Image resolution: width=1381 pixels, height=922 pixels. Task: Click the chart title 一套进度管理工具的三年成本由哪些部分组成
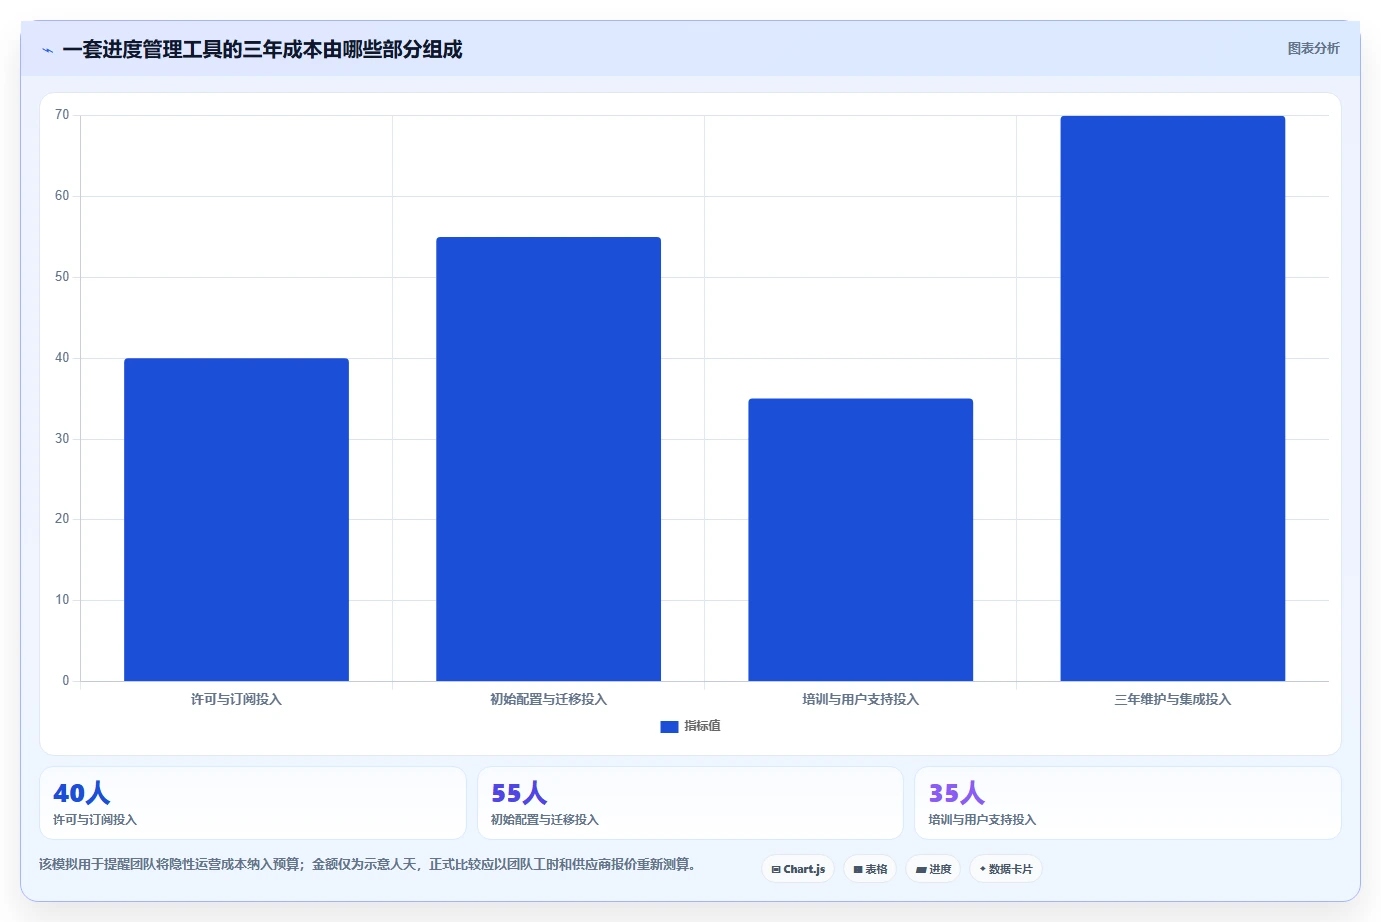(262, 49)
